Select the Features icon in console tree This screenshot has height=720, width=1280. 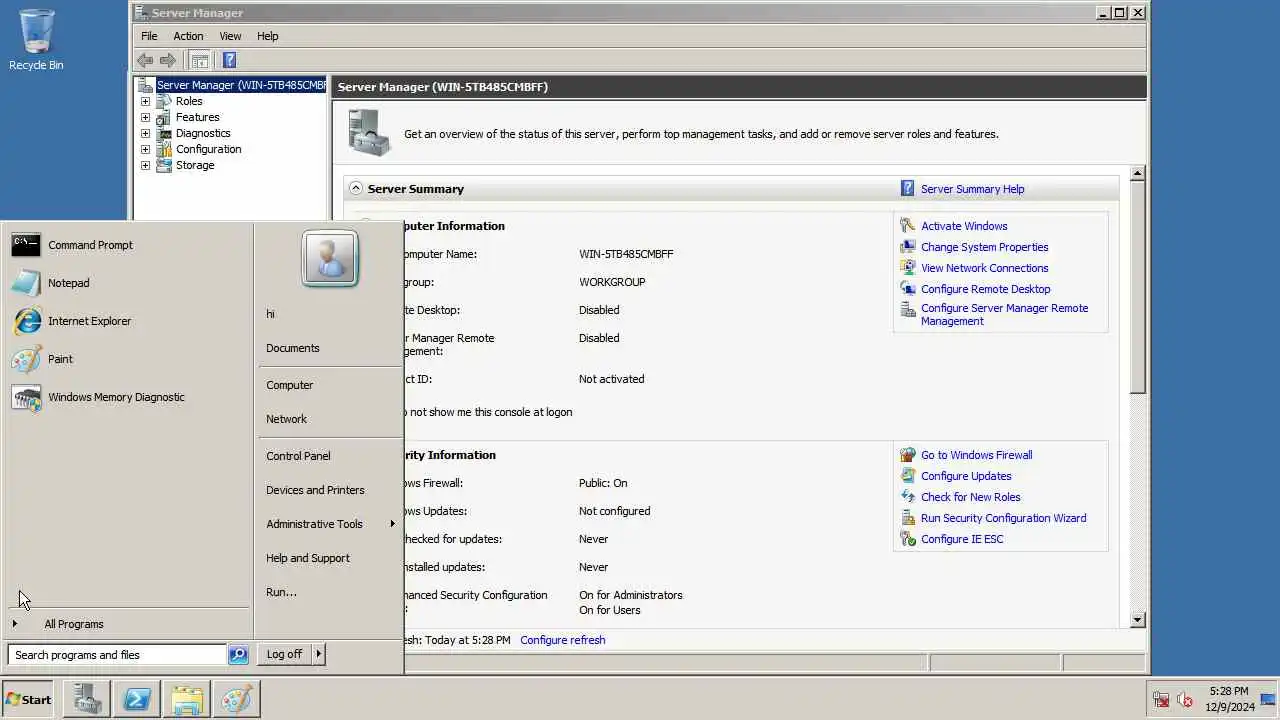pyautogui.click(x=164, y=117)
